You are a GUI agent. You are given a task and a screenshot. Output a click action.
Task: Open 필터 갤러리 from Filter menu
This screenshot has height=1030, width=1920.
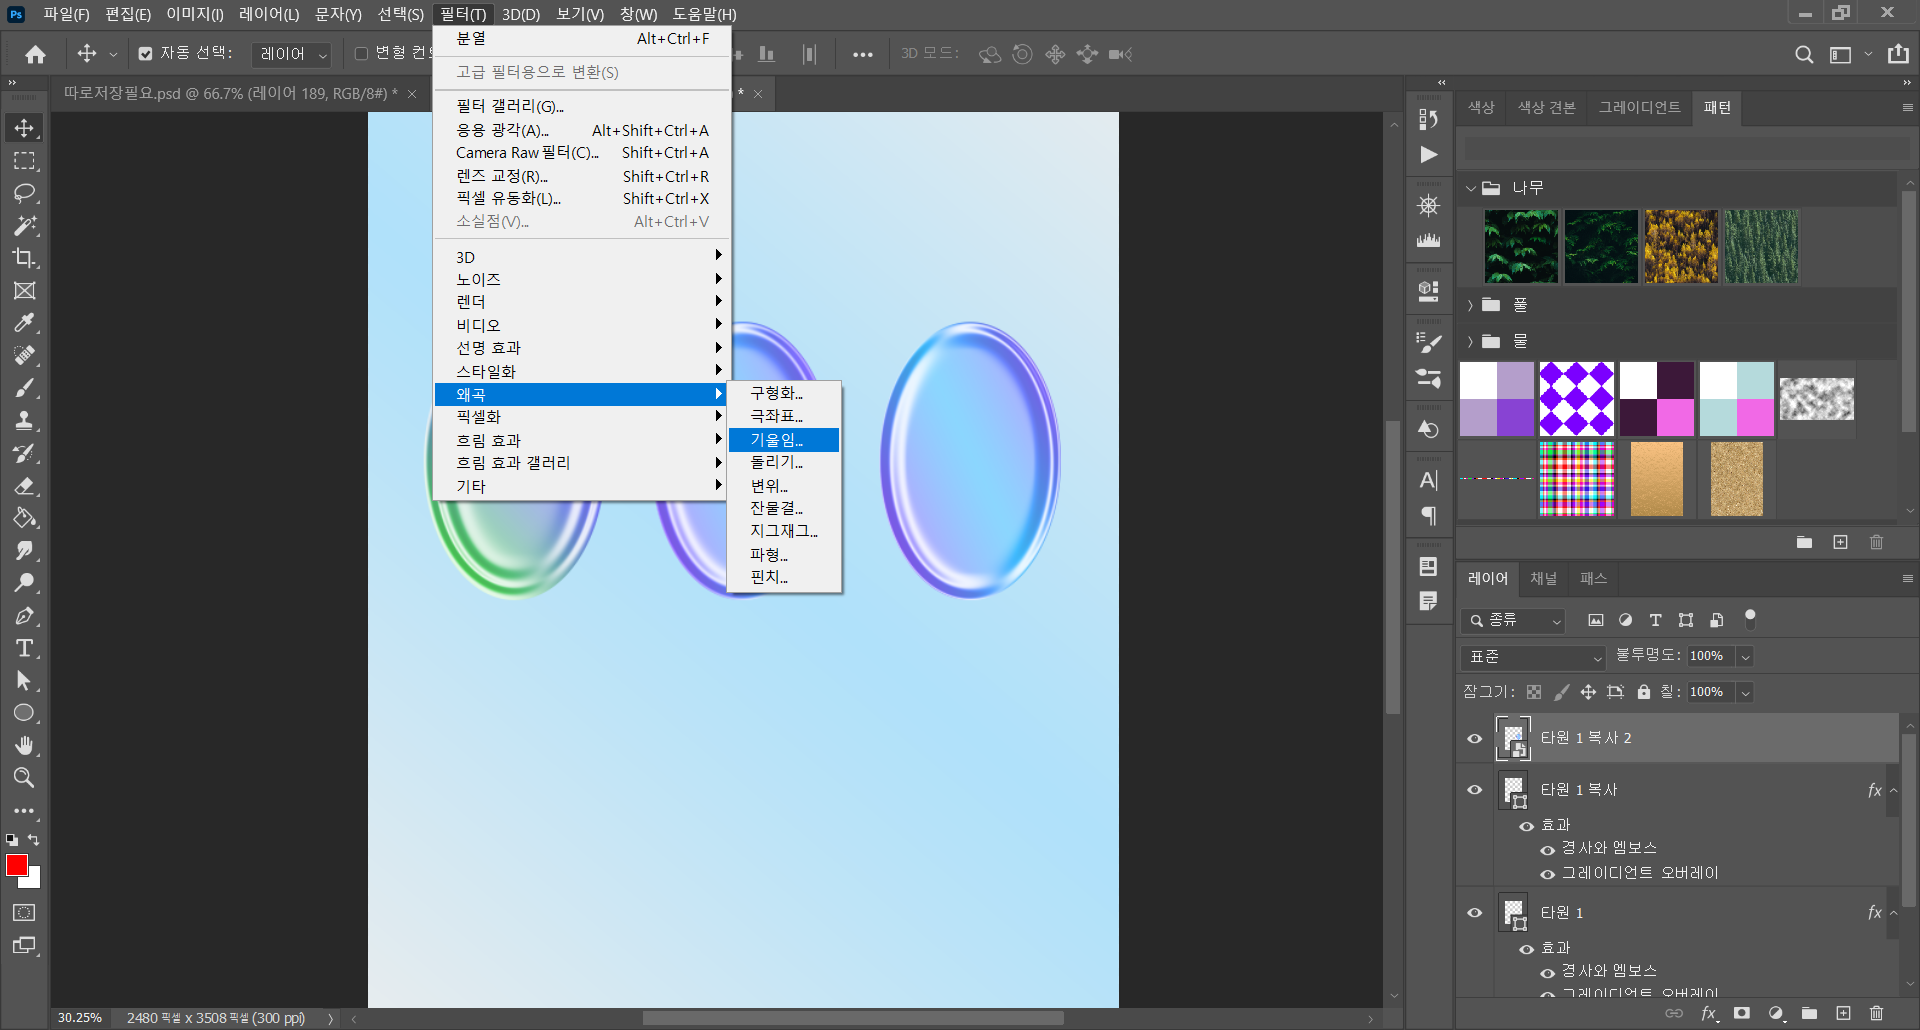click(x=582, y=106)
